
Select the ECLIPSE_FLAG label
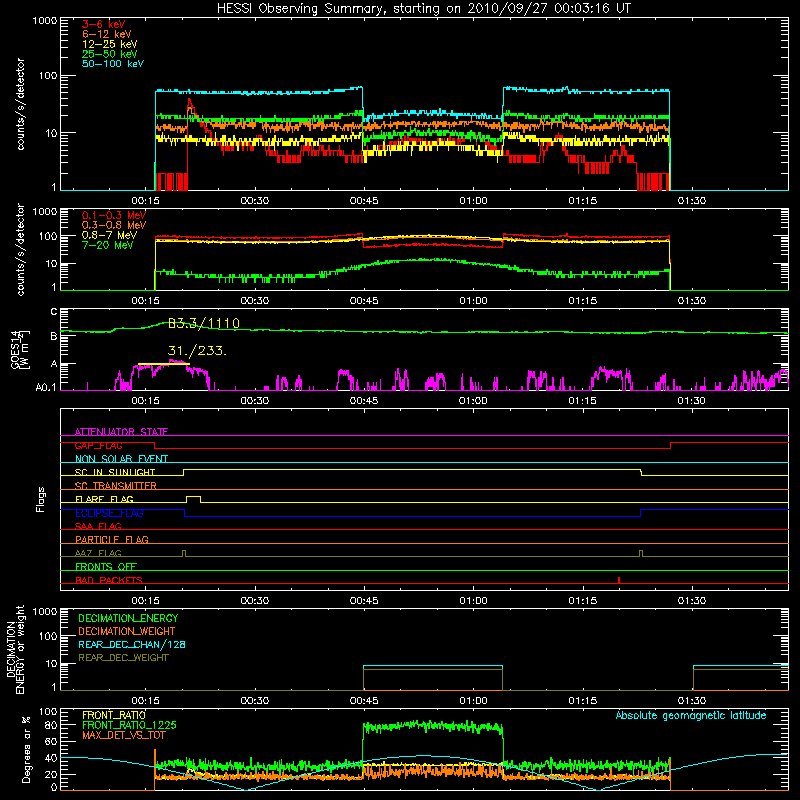pos(109,513)
